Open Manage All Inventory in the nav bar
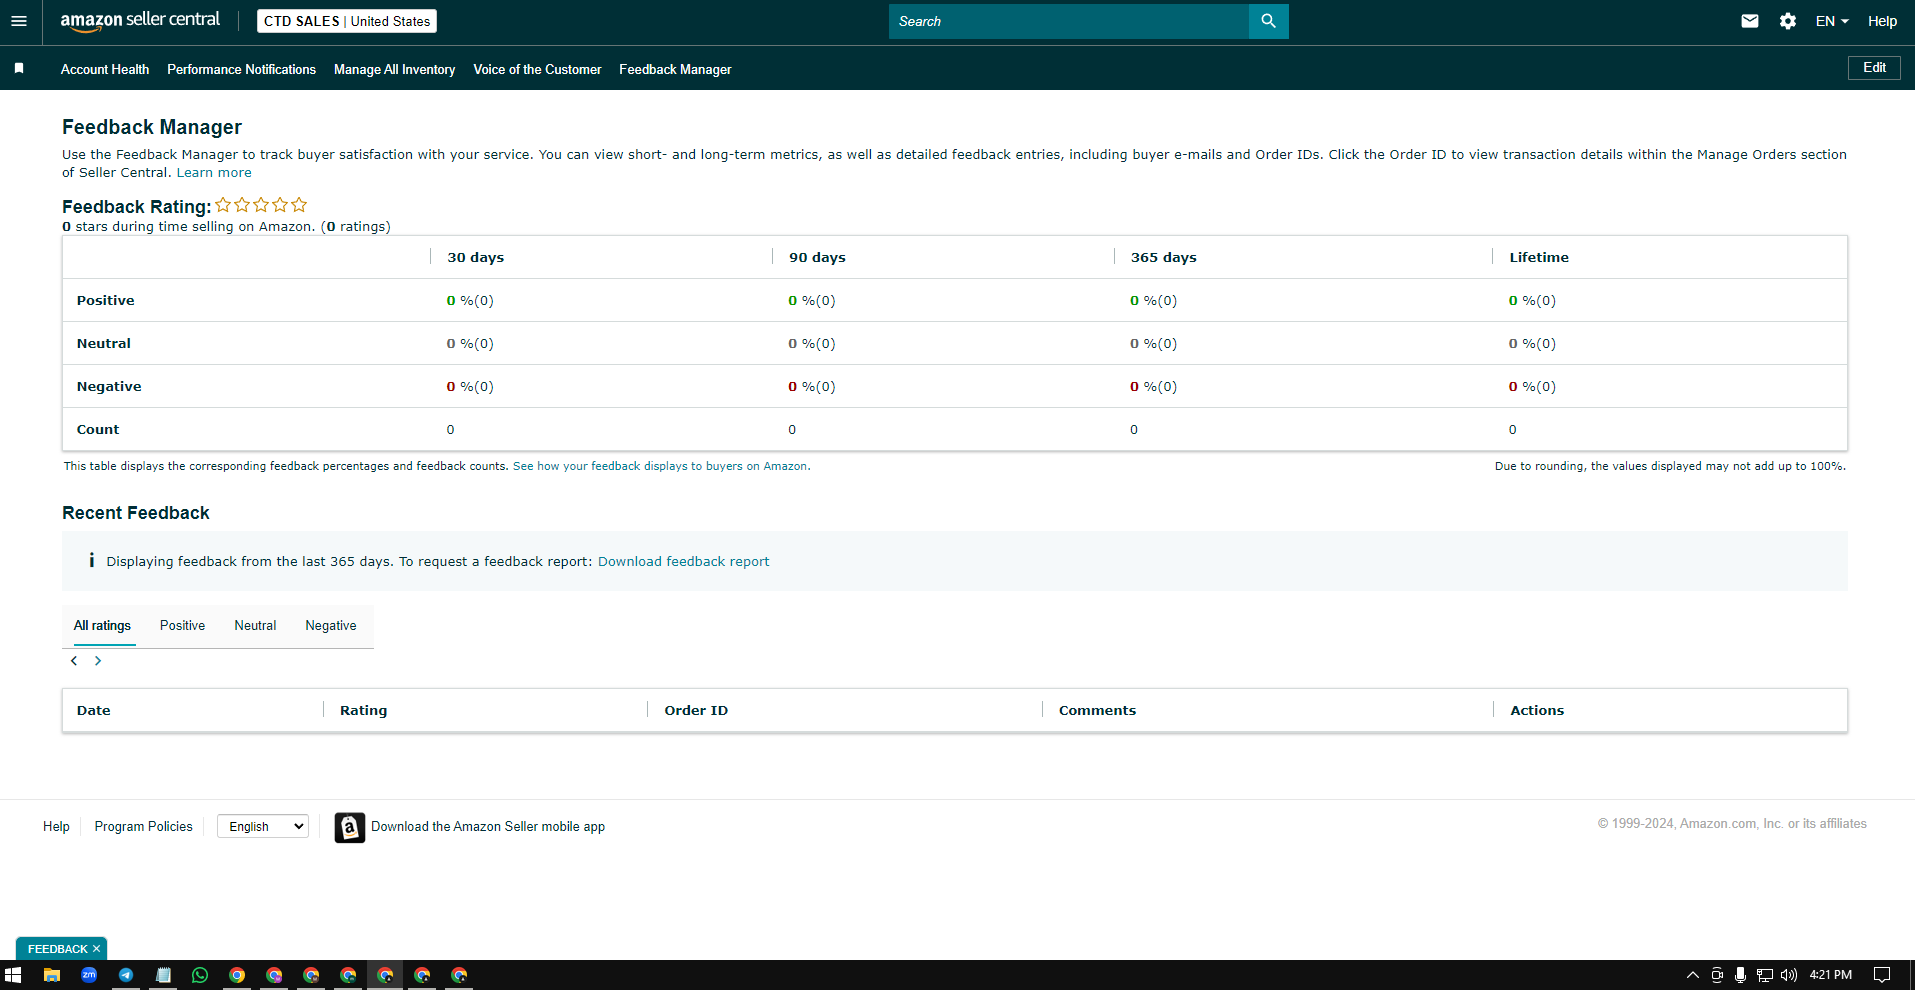This screenshot has height=990, width=1915. 394,69
